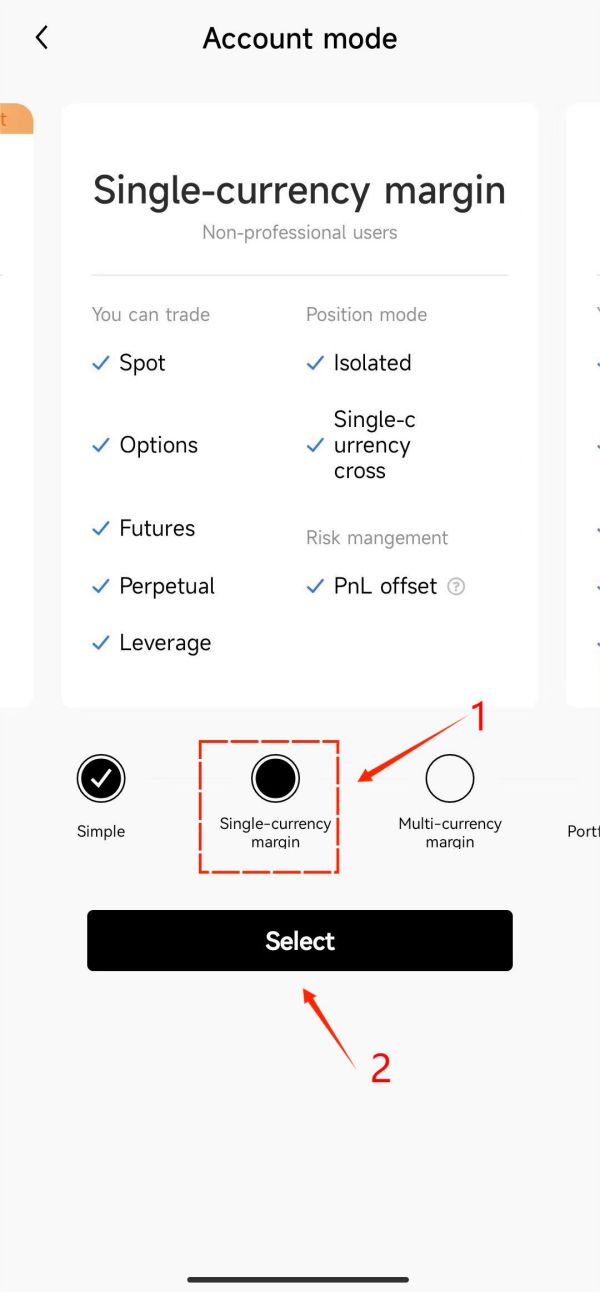The image size is (600, 1292).
Task: Pick the Multi-currency margin radio button
Action: point(450,778)
